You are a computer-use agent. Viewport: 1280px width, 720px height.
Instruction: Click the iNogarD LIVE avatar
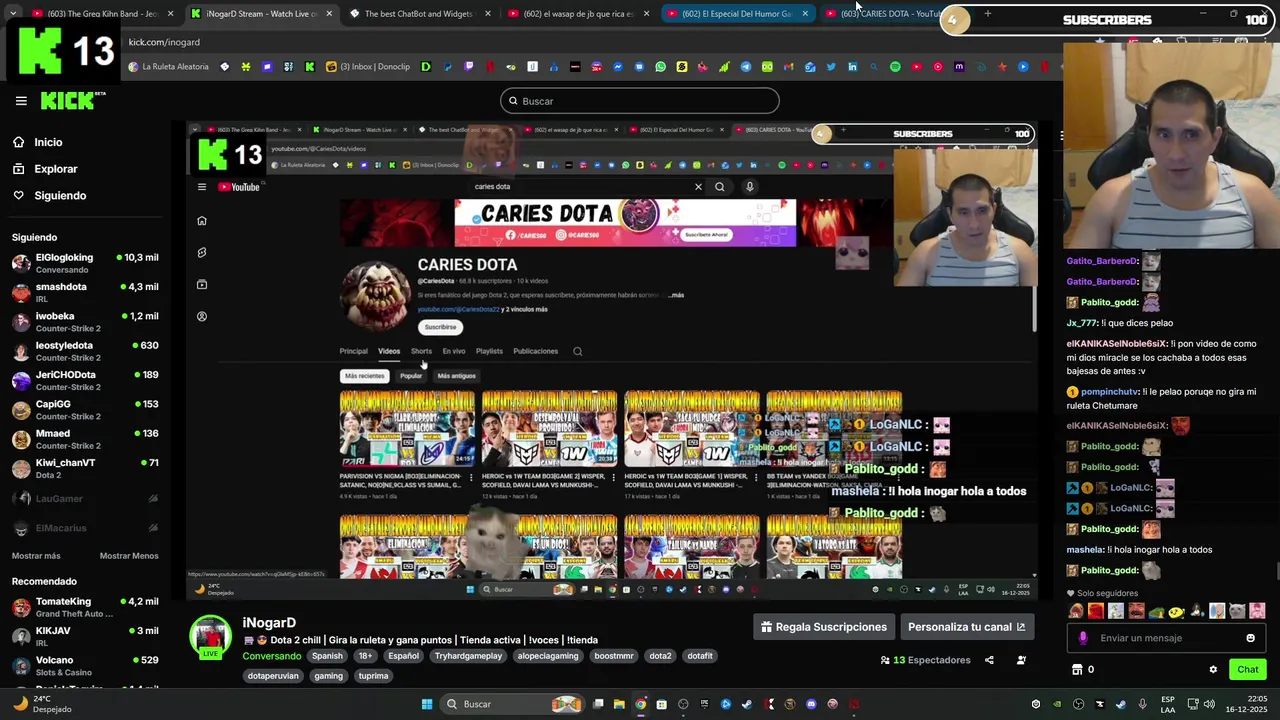point(211,638)
